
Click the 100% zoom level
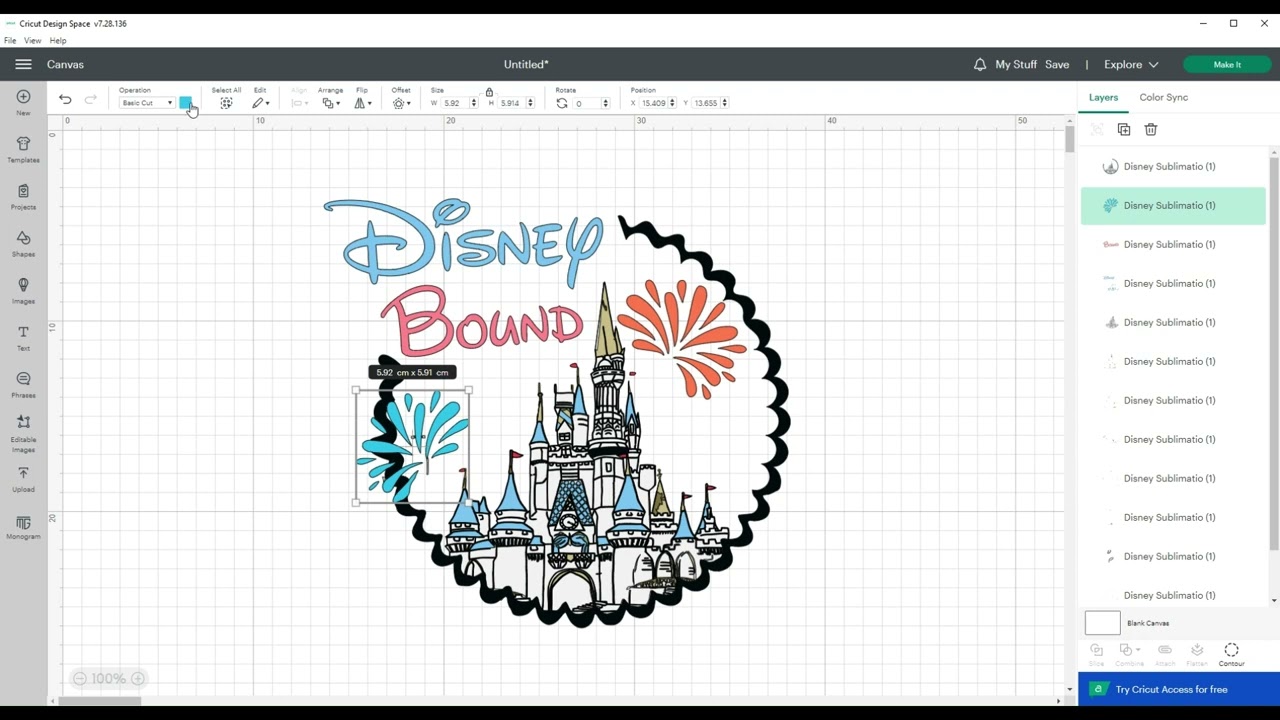[x=108, y=678]
